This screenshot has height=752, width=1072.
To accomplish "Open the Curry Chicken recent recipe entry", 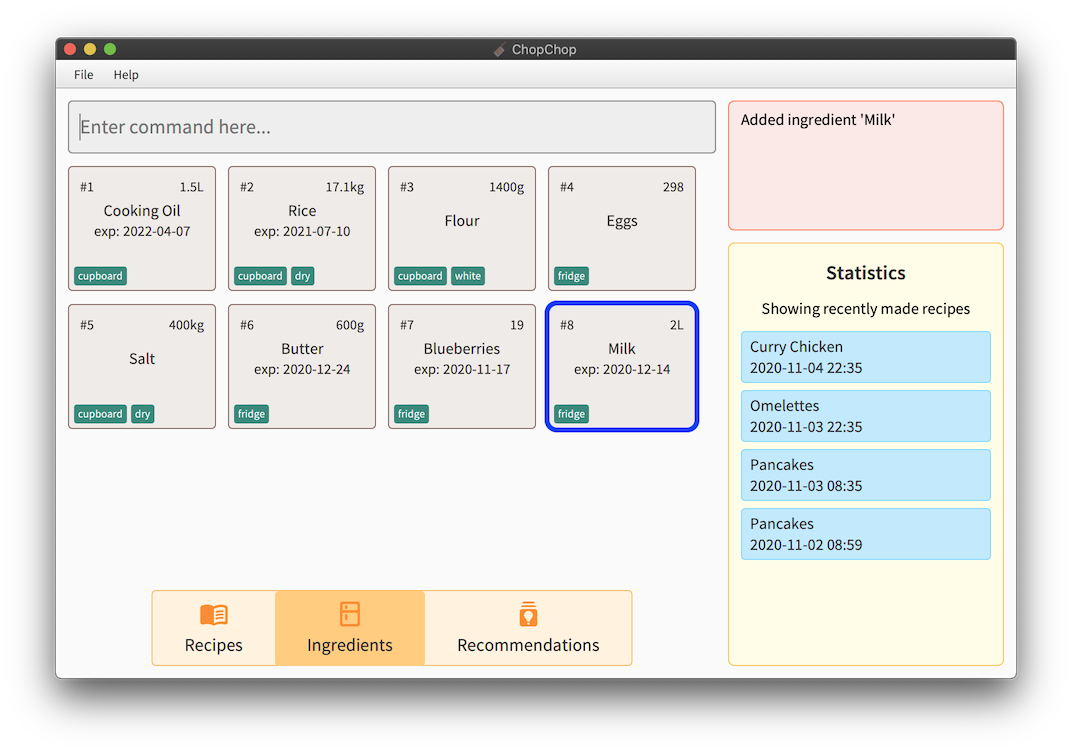I will click(x=866, y=357).
